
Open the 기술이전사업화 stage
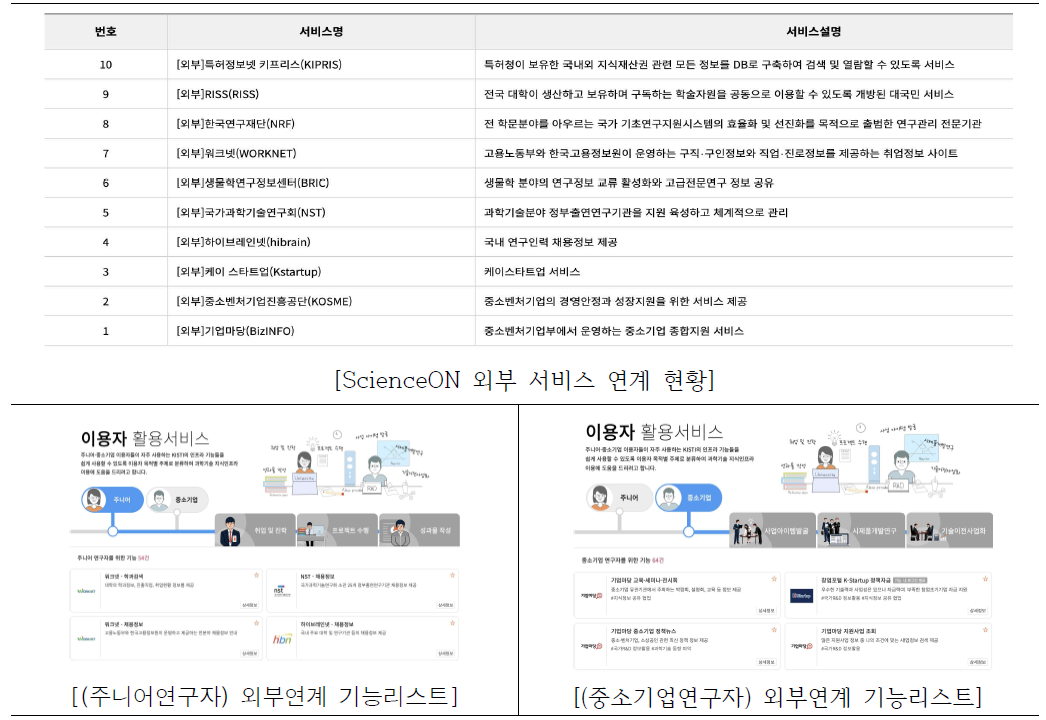point(950,530)
